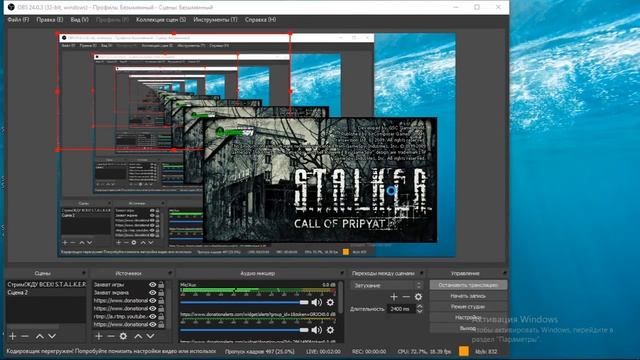Click the Управление panel float icon

[504, 273]
